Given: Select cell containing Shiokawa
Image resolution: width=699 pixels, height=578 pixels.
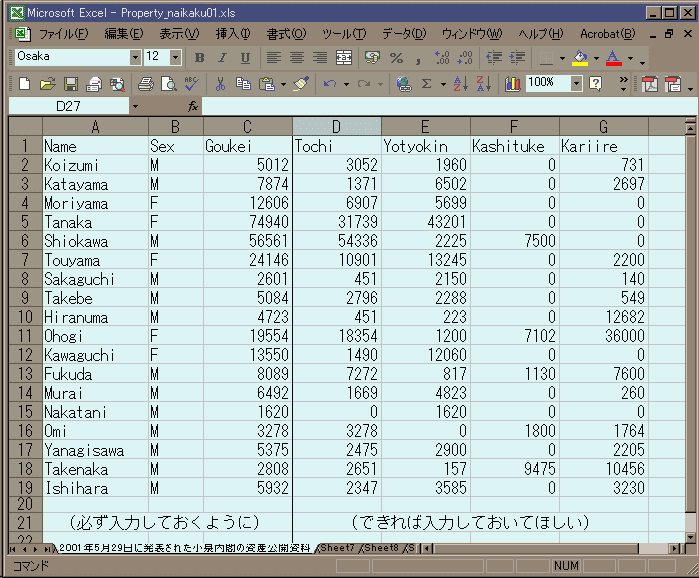Looking at the screenshot, I should point(95,241).
